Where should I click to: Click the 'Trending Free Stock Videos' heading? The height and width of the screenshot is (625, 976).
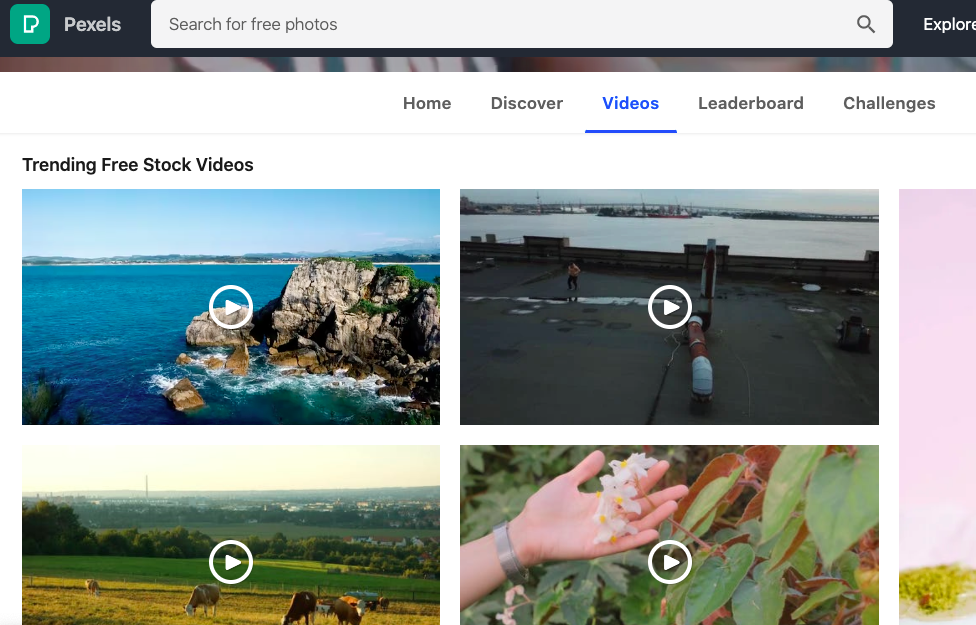pos(138,164)
